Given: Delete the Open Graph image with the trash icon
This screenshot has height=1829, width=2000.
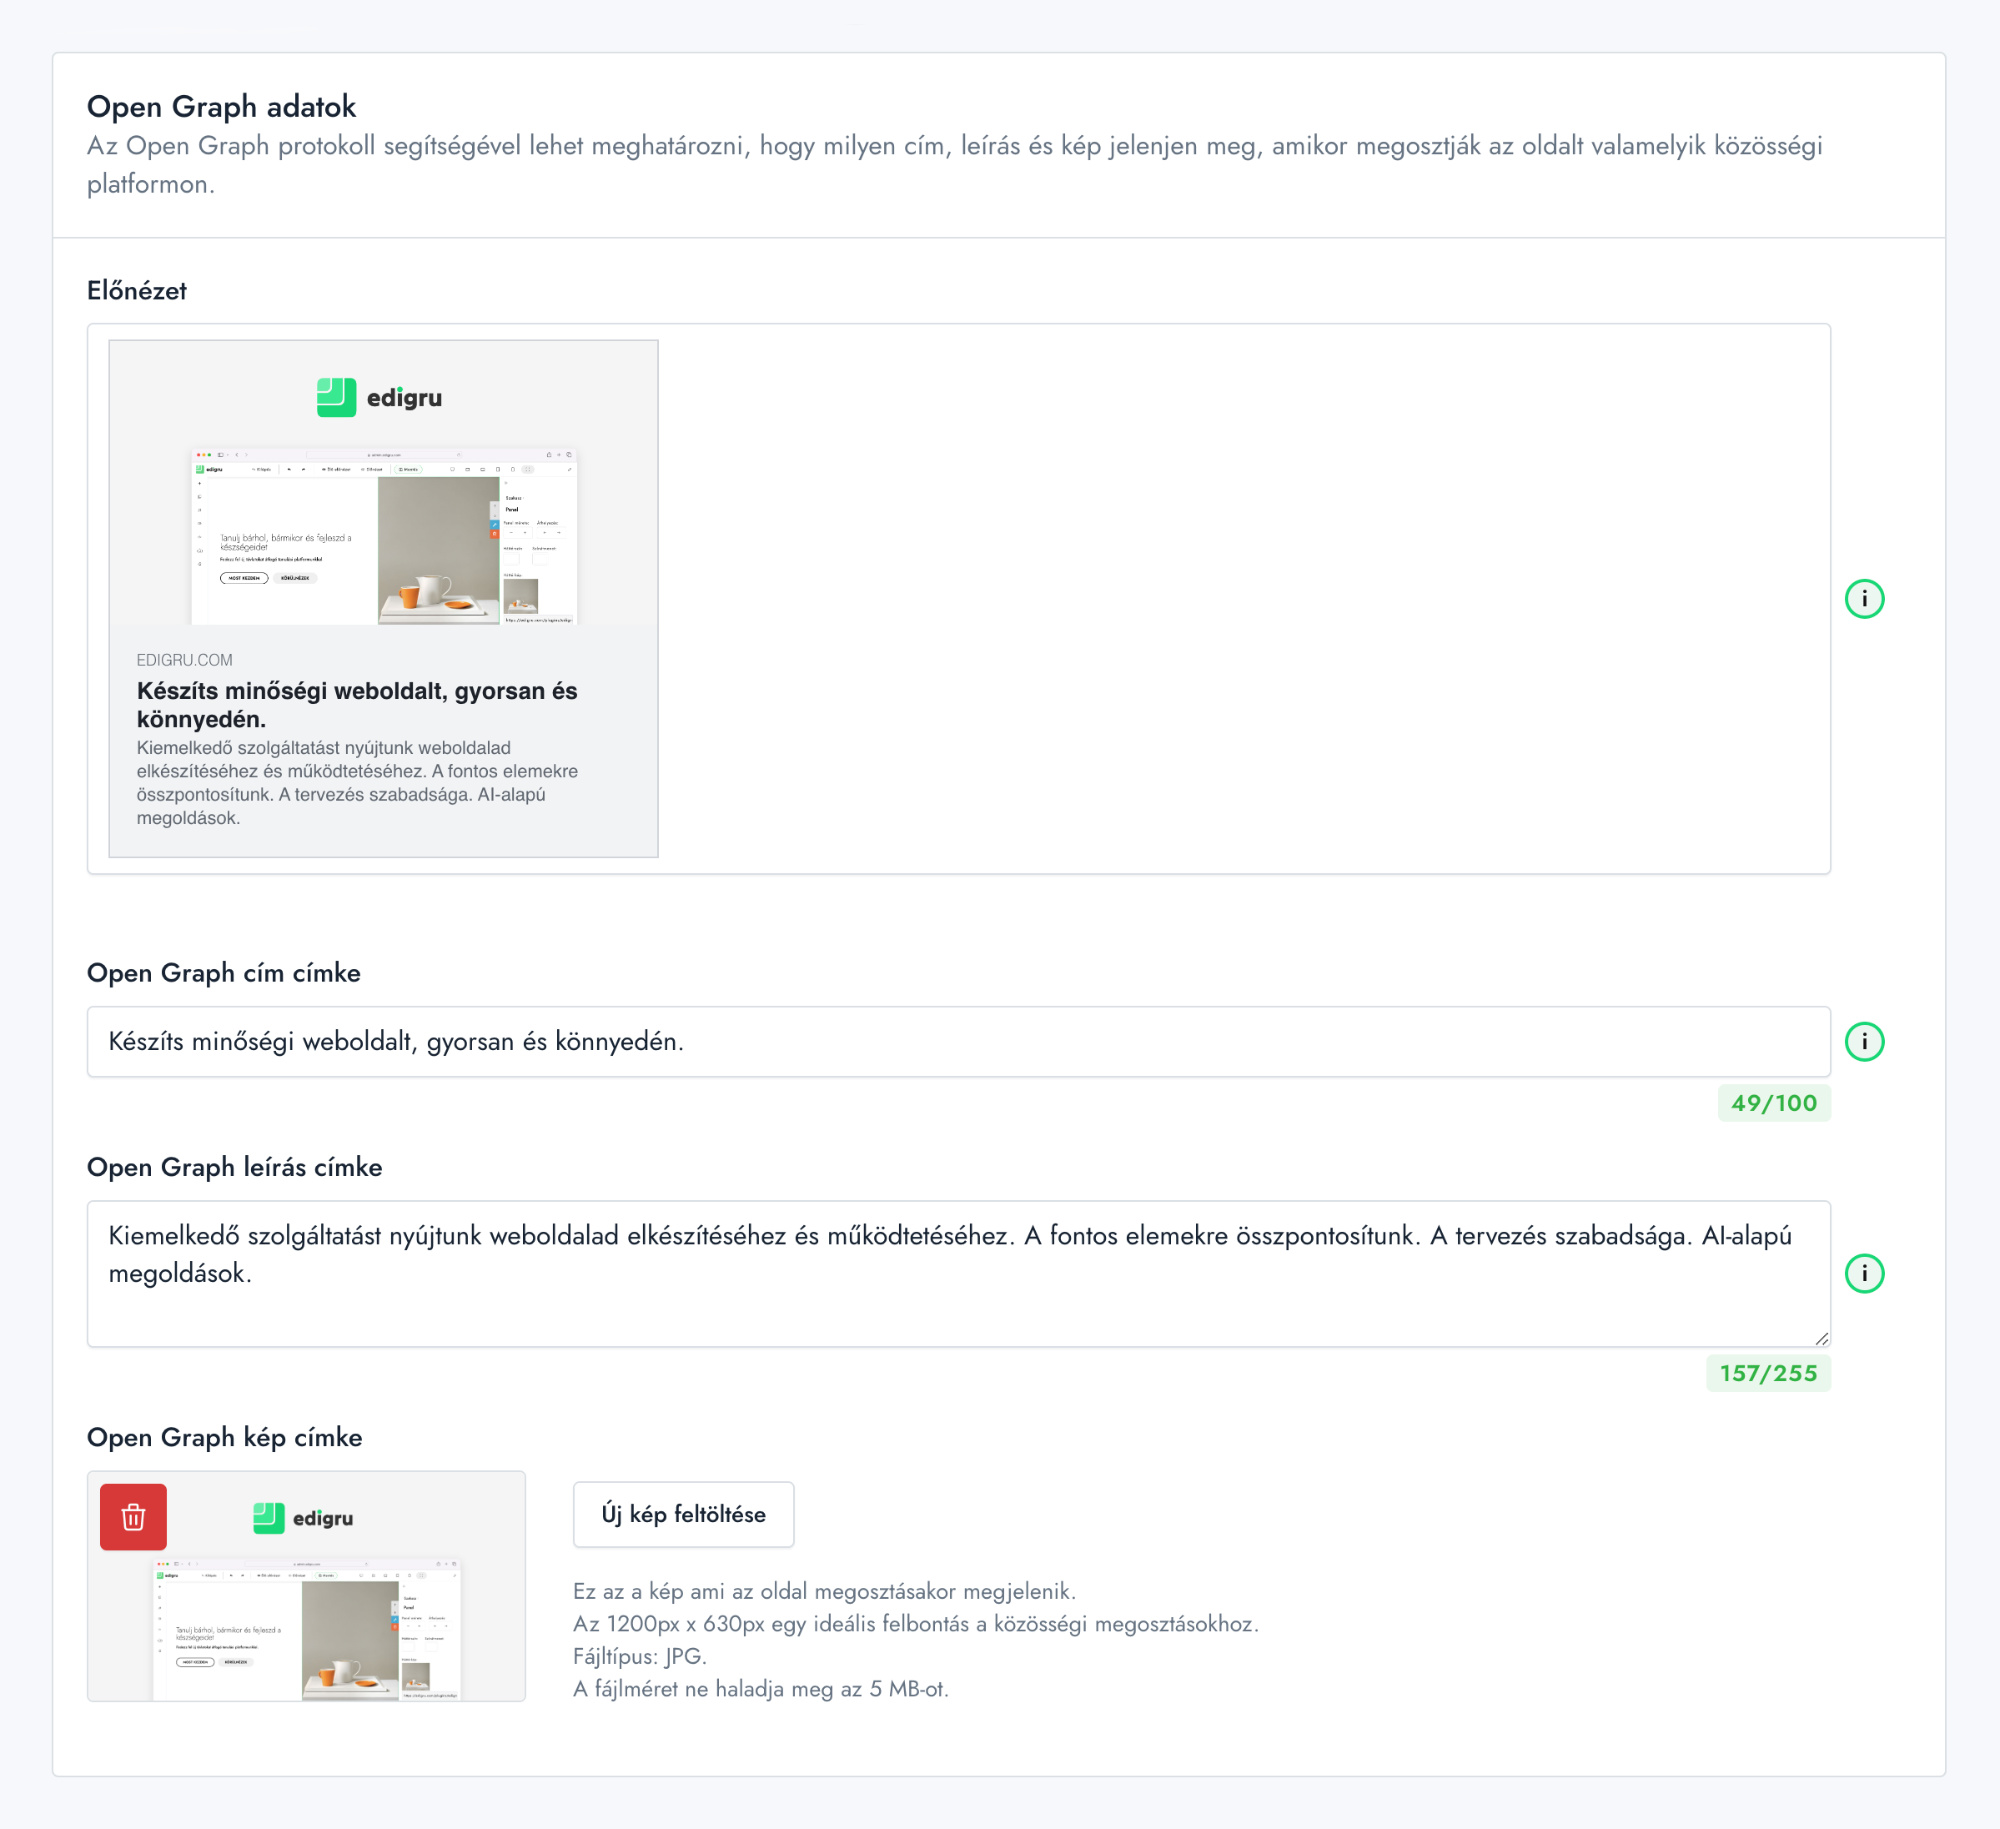Looking at the screenshot, I should point(133,1517).
